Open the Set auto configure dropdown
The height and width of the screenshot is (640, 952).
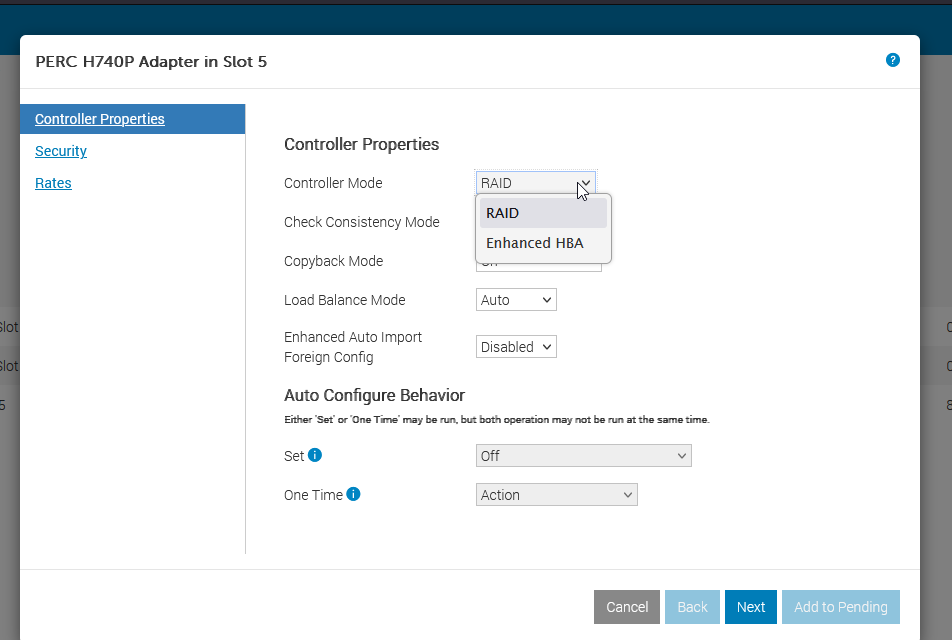(x=583, y=455)
